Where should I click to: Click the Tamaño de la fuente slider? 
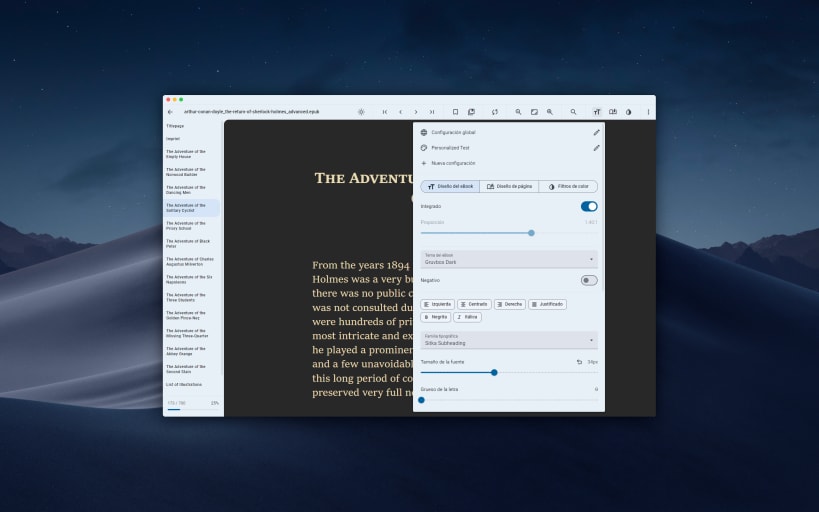click(509, 373)
